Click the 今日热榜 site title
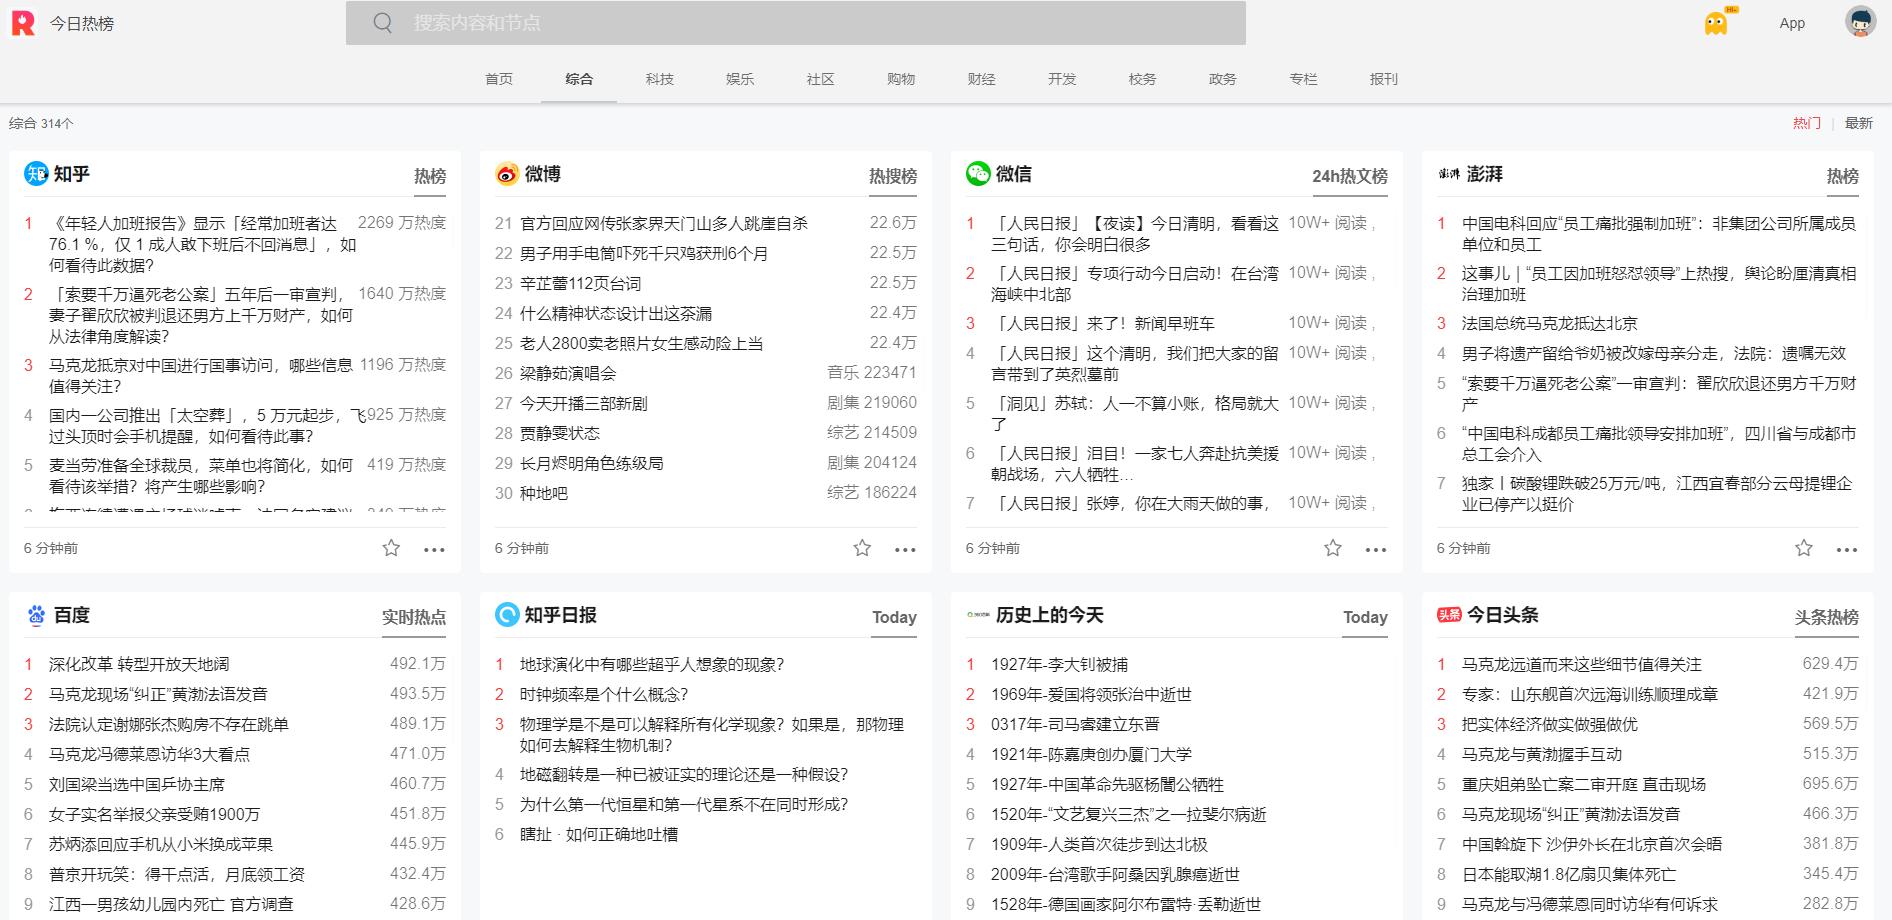The width and height of the screenshot is (1892, 920). point(82,23)
